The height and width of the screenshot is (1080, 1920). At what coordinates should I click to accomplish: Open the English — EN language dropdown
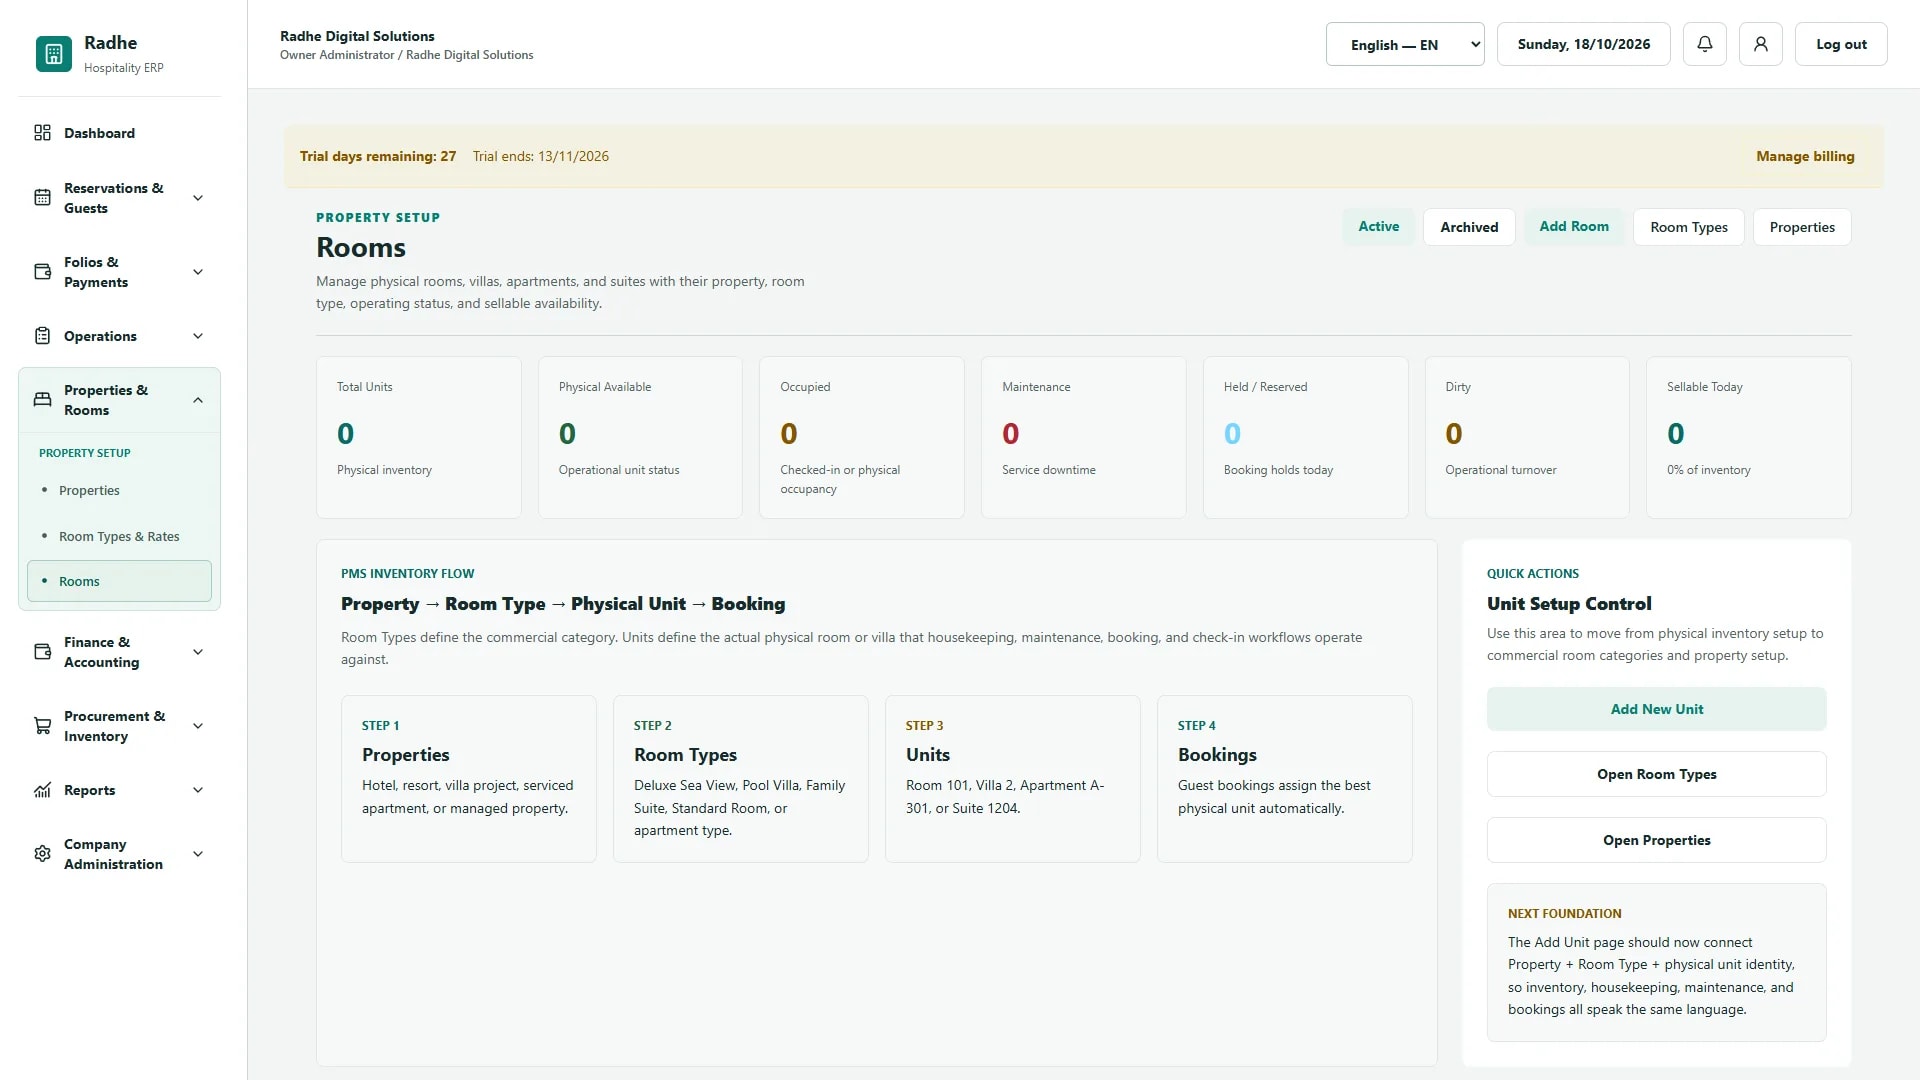(1405, 44)
